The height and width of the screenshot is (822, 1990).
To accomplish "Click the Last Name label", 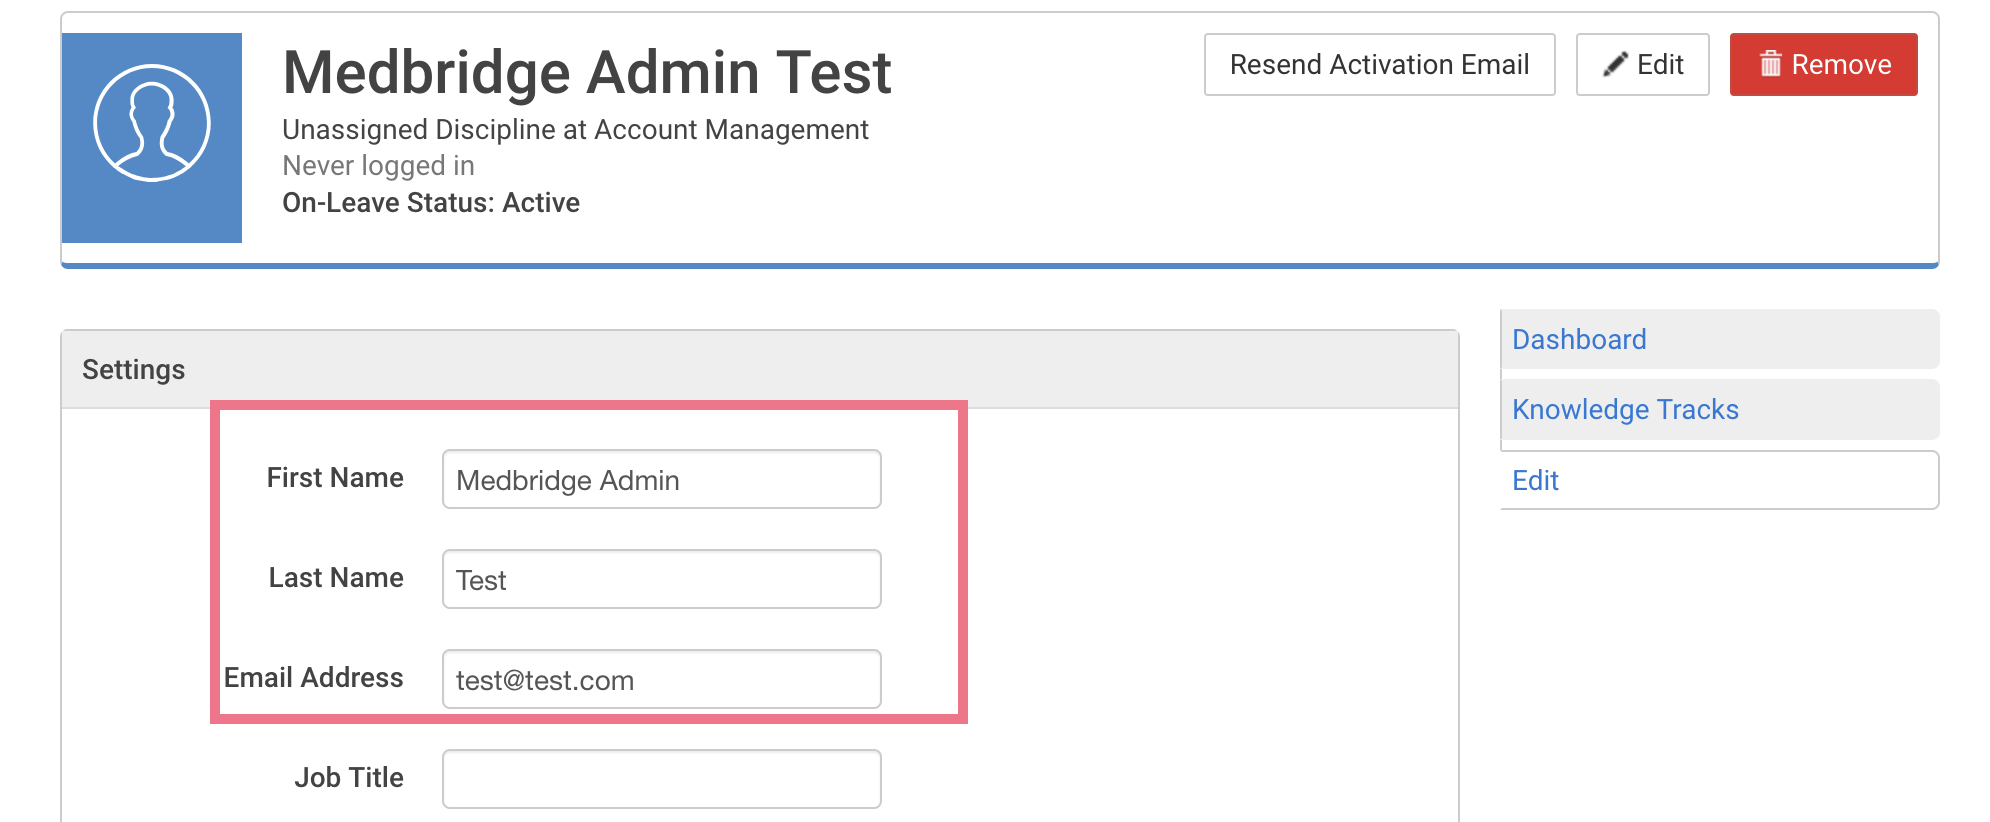I will pos(336,578).
